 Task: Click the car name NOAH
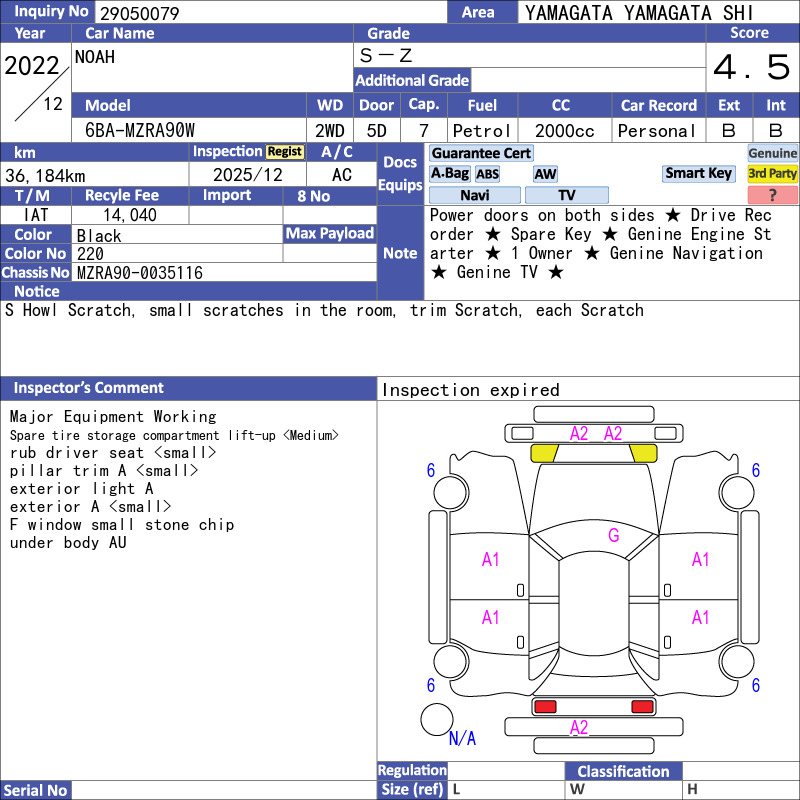pyautogui.click(x=95, y=57)
